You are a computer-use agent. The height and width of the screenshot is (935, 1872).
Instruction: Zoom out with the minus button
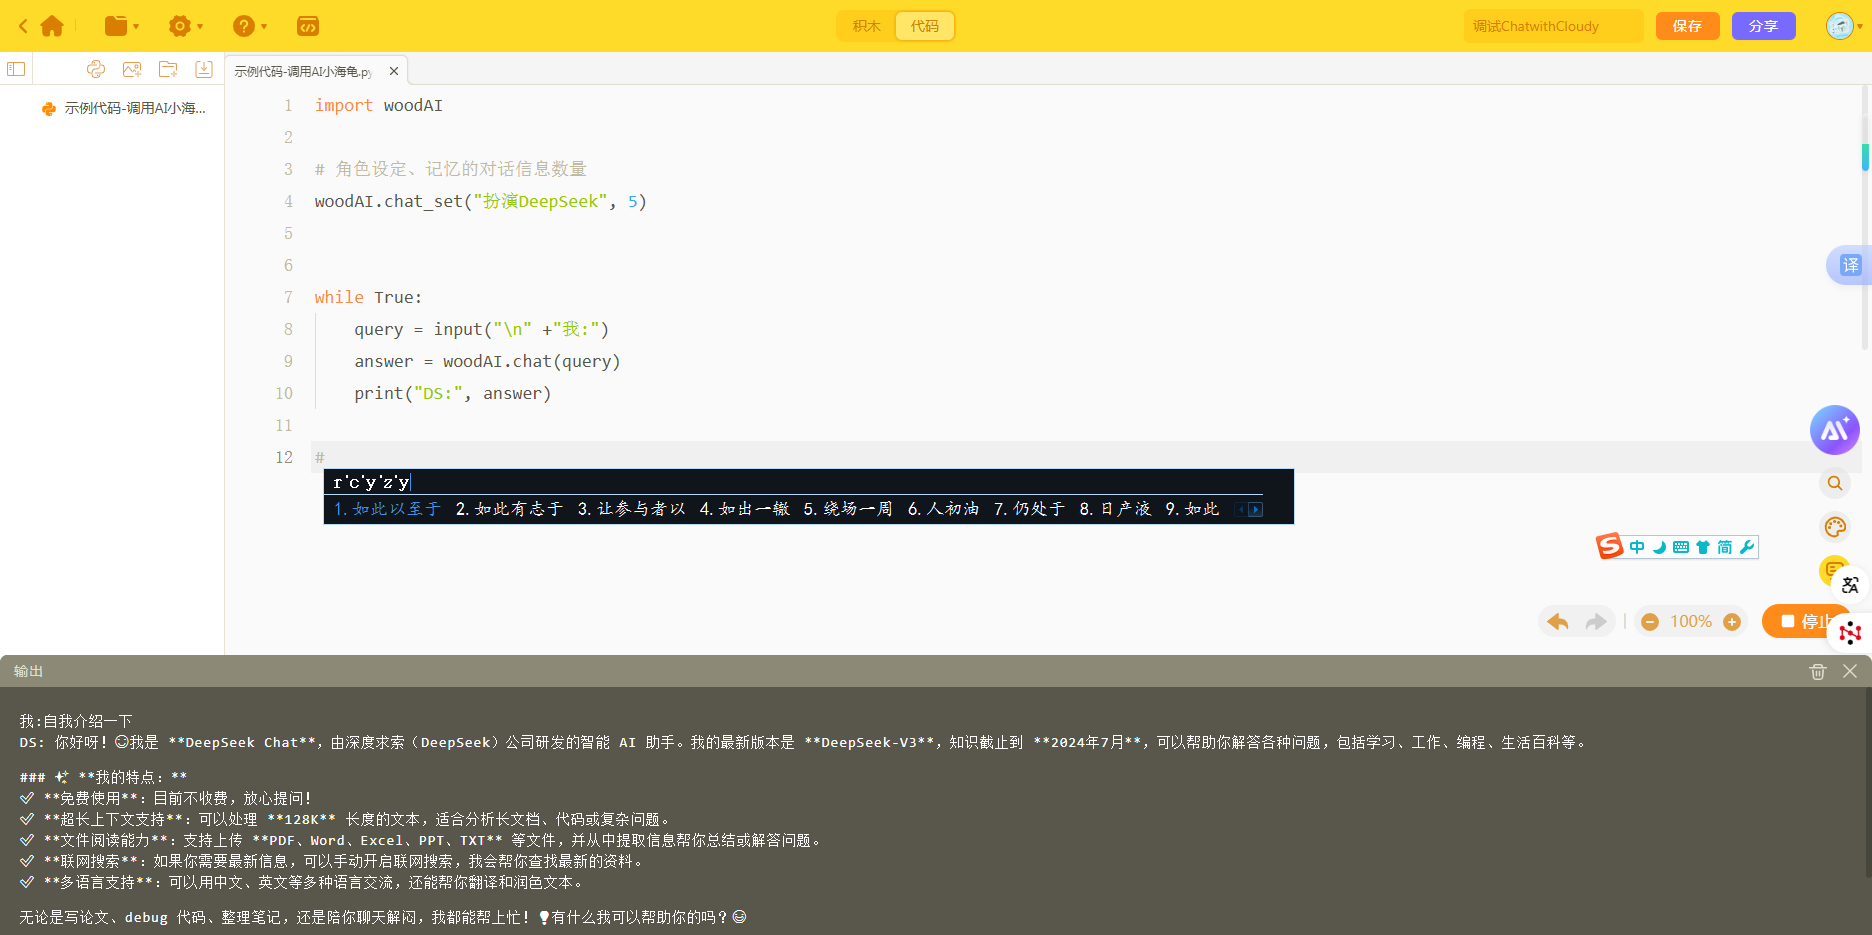pos(1650,622)
